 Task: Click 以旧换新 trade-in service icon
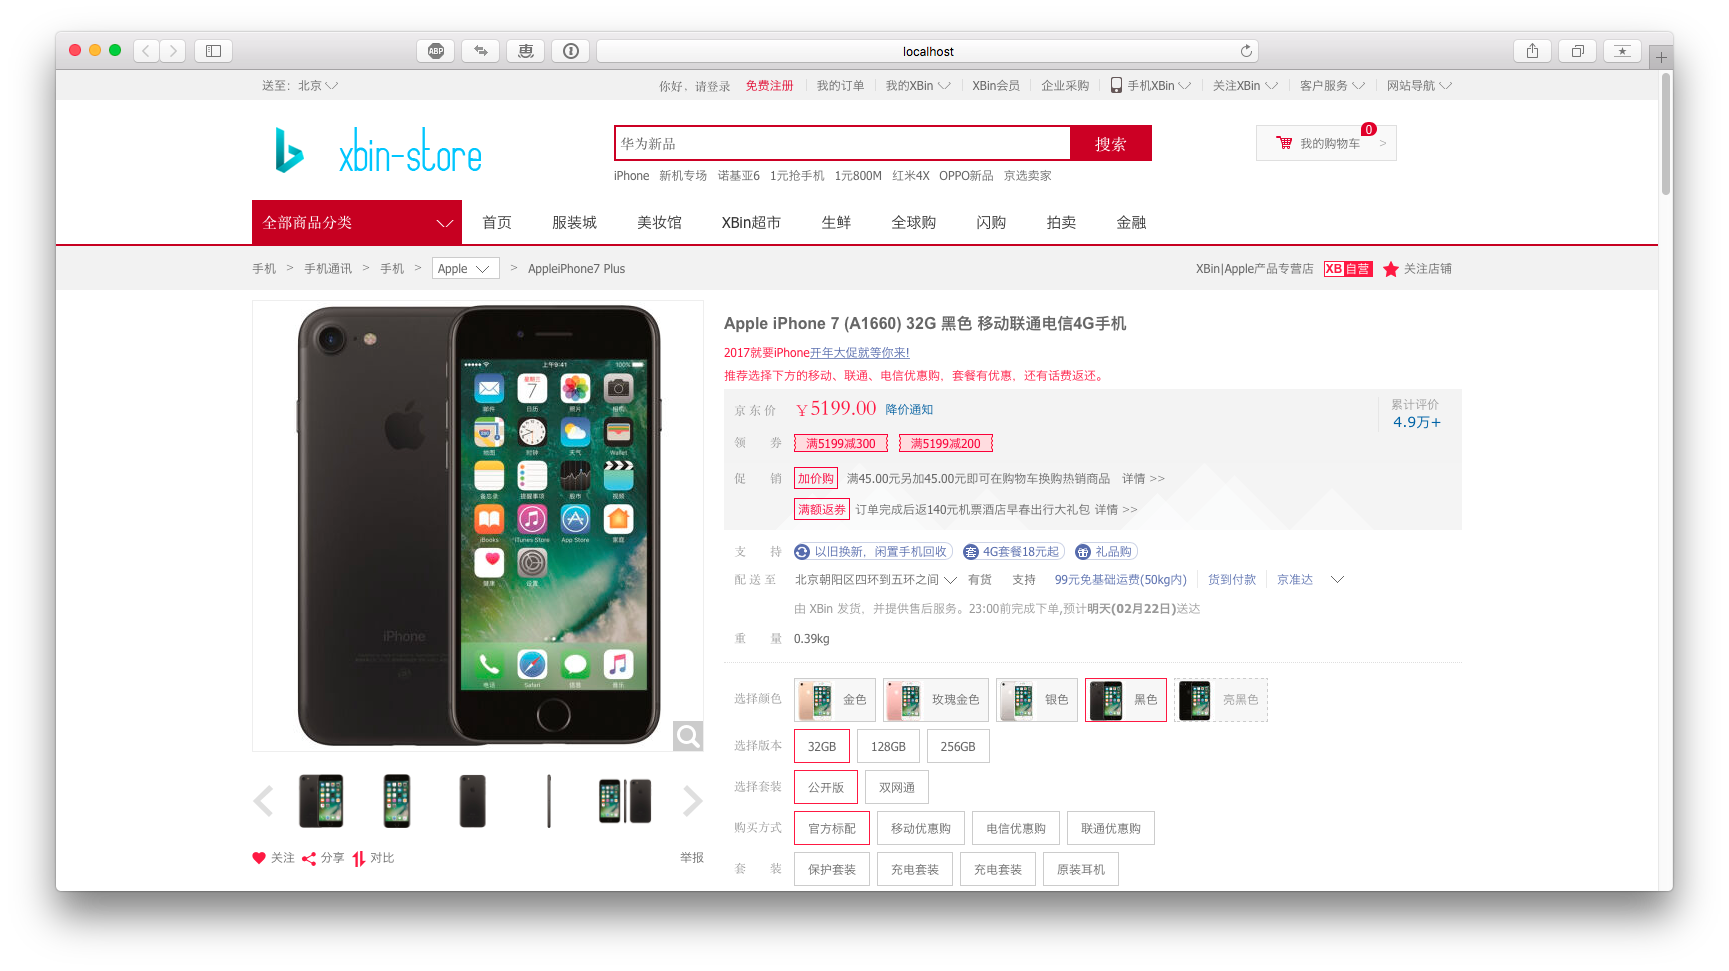tap(802, 552)
